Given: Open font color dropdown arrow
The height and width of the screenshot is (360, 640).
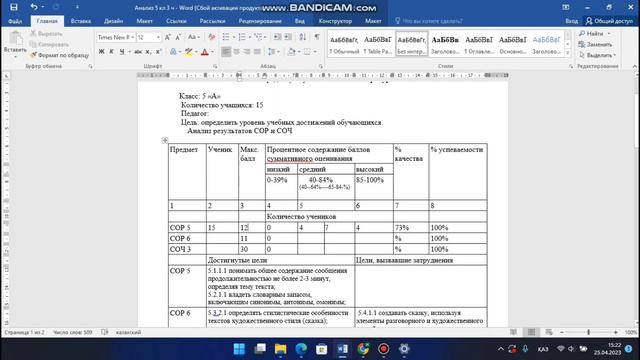Looking at the screenshot, I should (x=212, y=52).
